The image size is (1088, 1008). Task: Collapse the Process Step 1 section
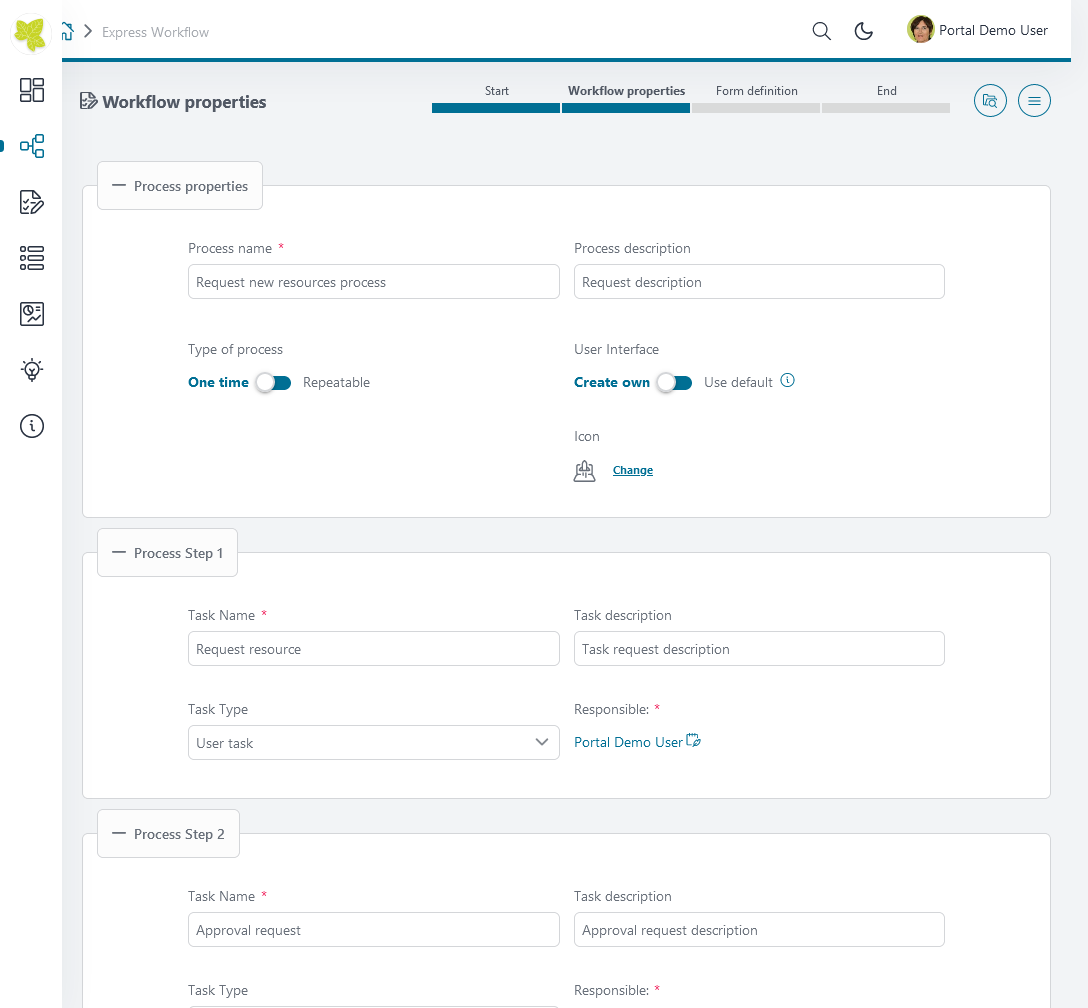click(x=167, y=553)
